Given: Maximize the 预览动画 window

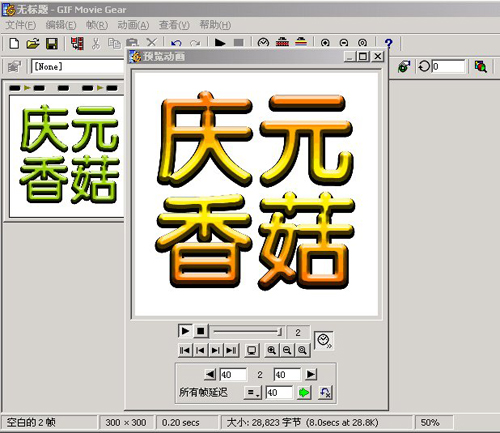Looking at the screenshot, I should pyautogui.click(x=363, y=56).
